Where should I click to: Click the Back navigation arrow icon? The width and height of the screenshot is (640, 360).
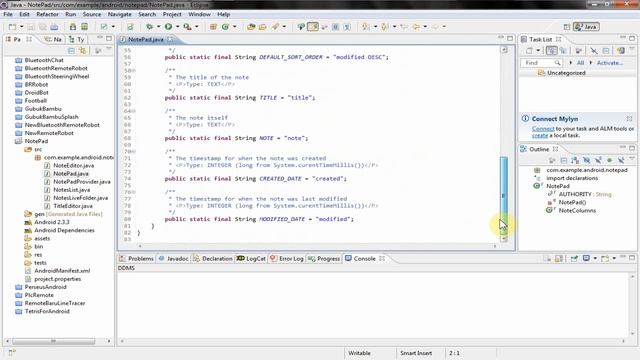click(416, 27)
